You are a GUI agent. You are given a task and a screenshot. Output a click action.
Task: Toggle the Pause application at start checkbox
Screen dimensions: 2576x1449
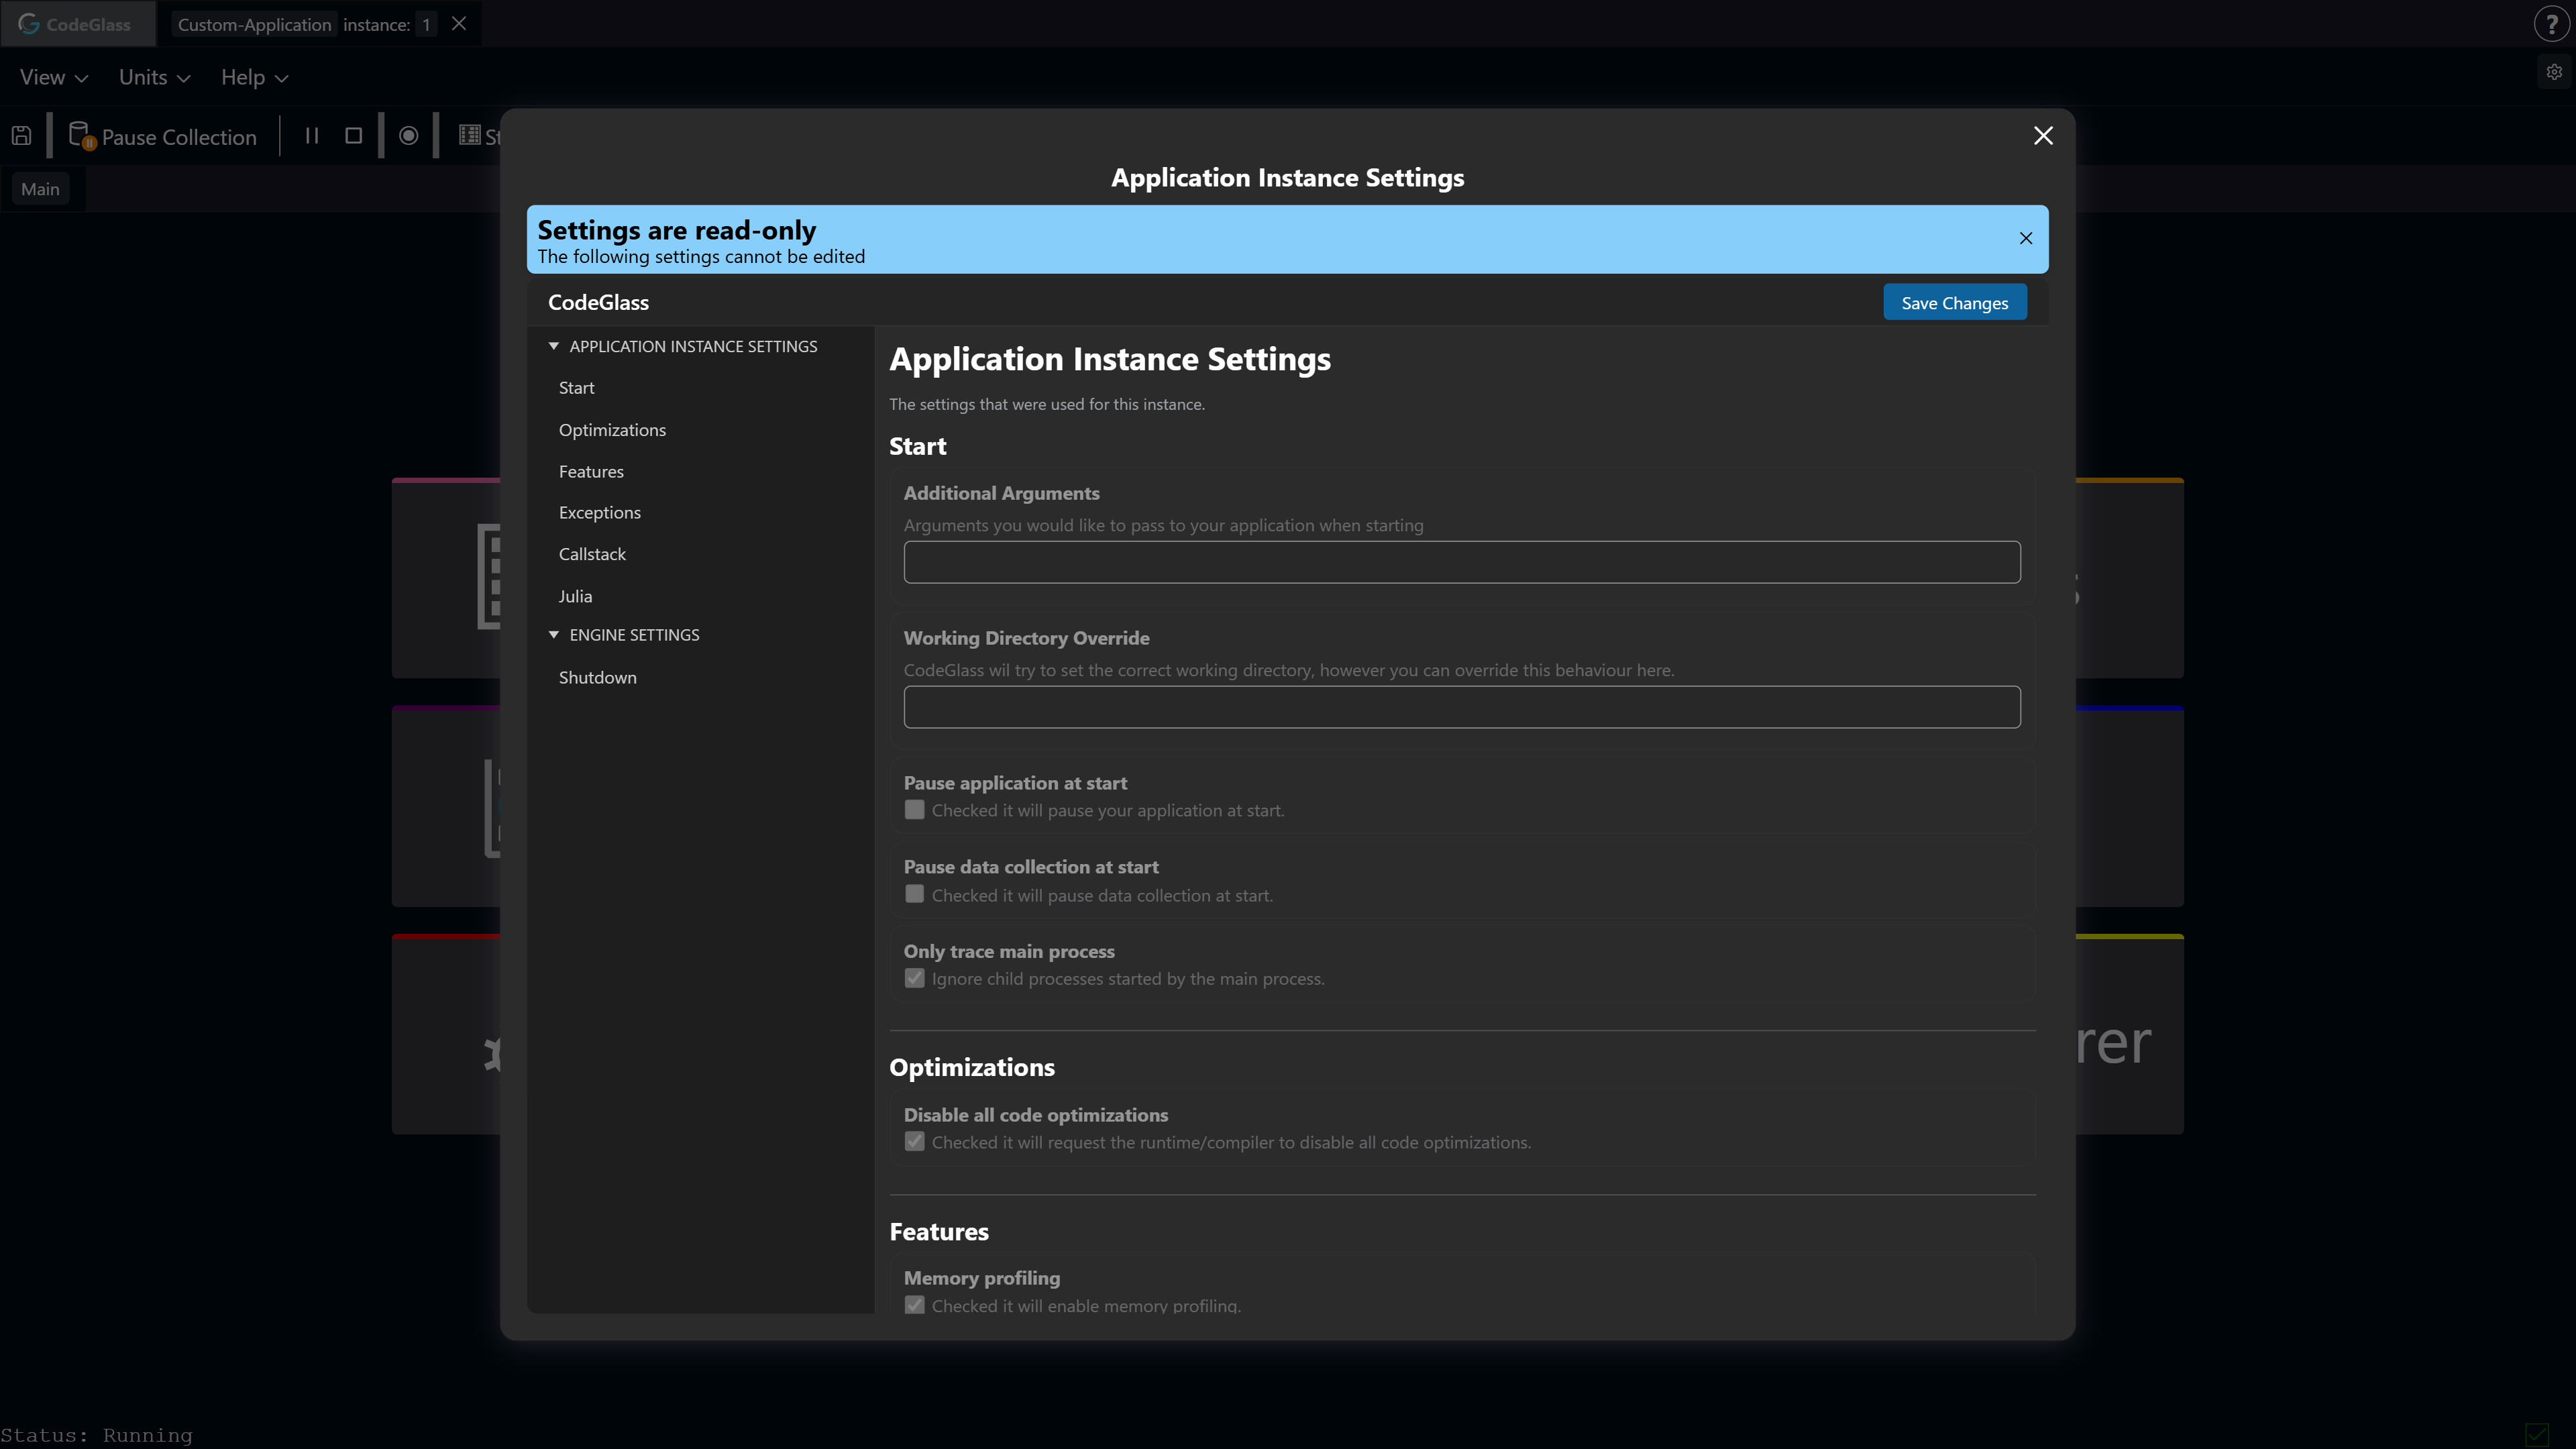914,810
